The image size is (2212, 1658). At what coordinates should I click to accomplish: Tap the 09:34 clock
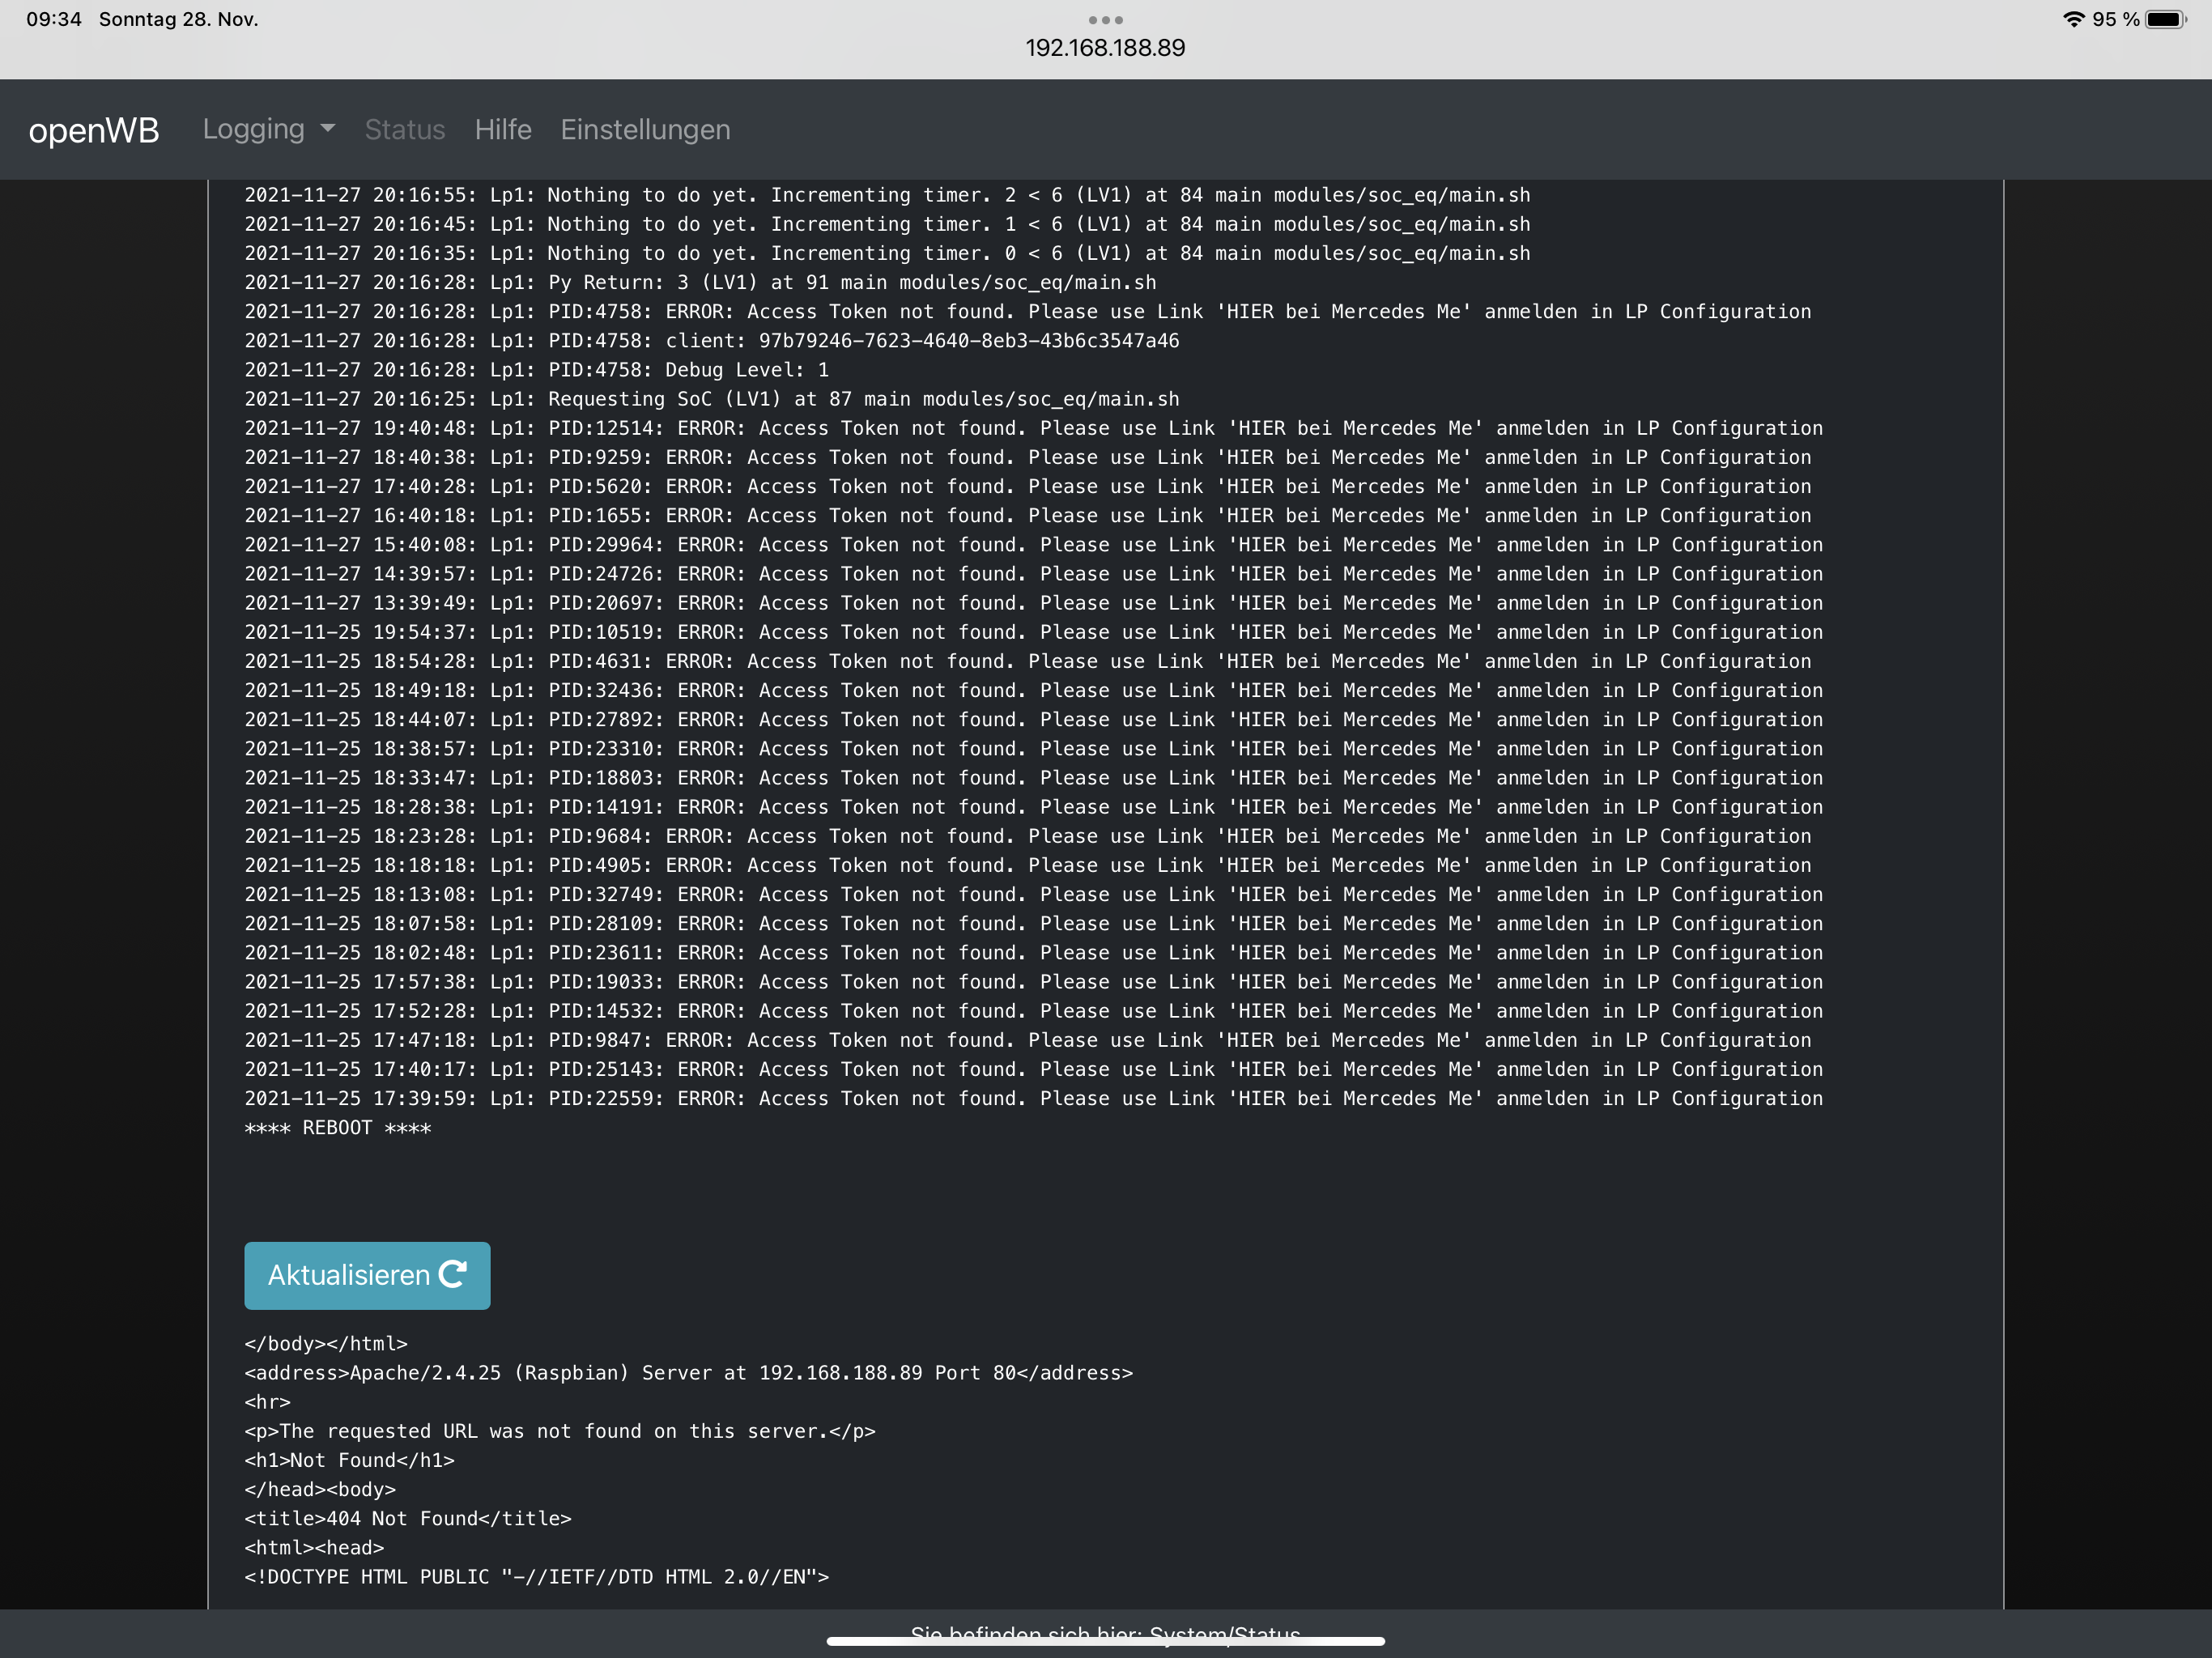tap(54, 19)
